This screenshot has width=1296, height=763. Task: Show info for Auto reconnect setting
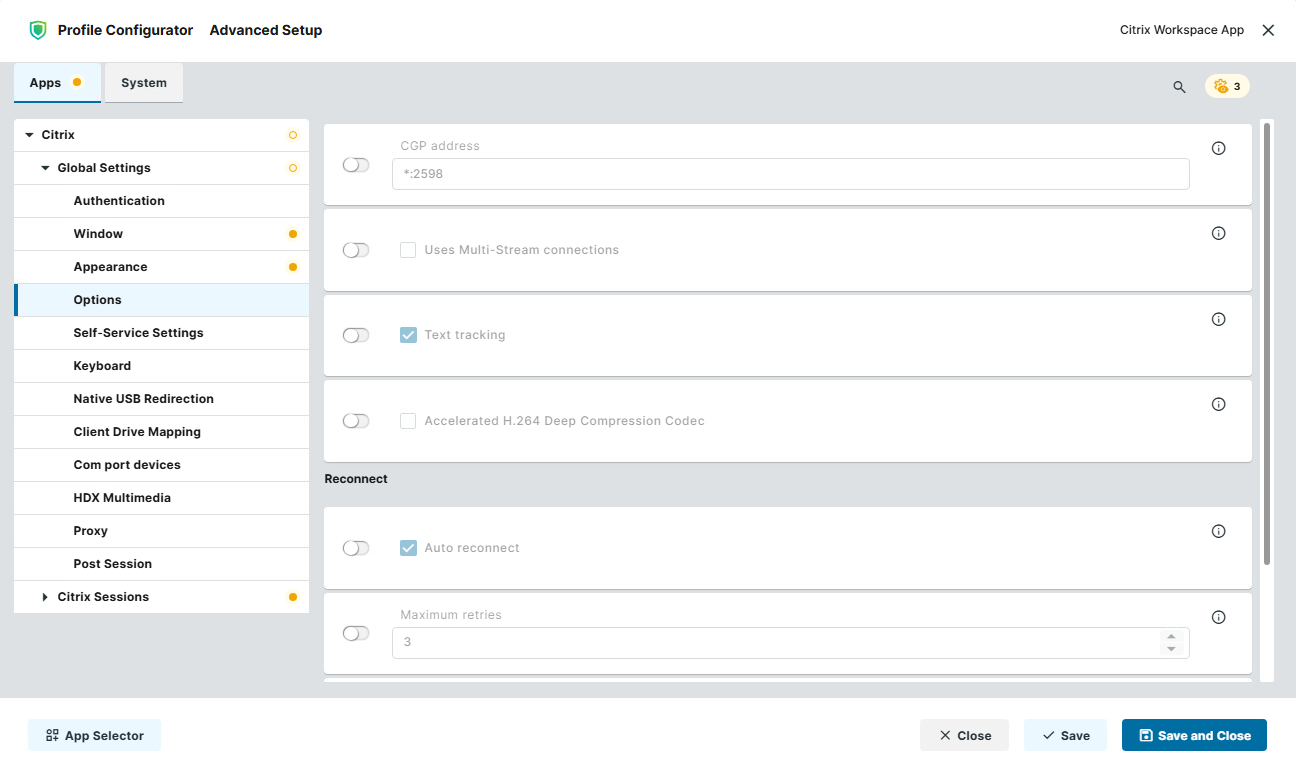pos(1218,531)
